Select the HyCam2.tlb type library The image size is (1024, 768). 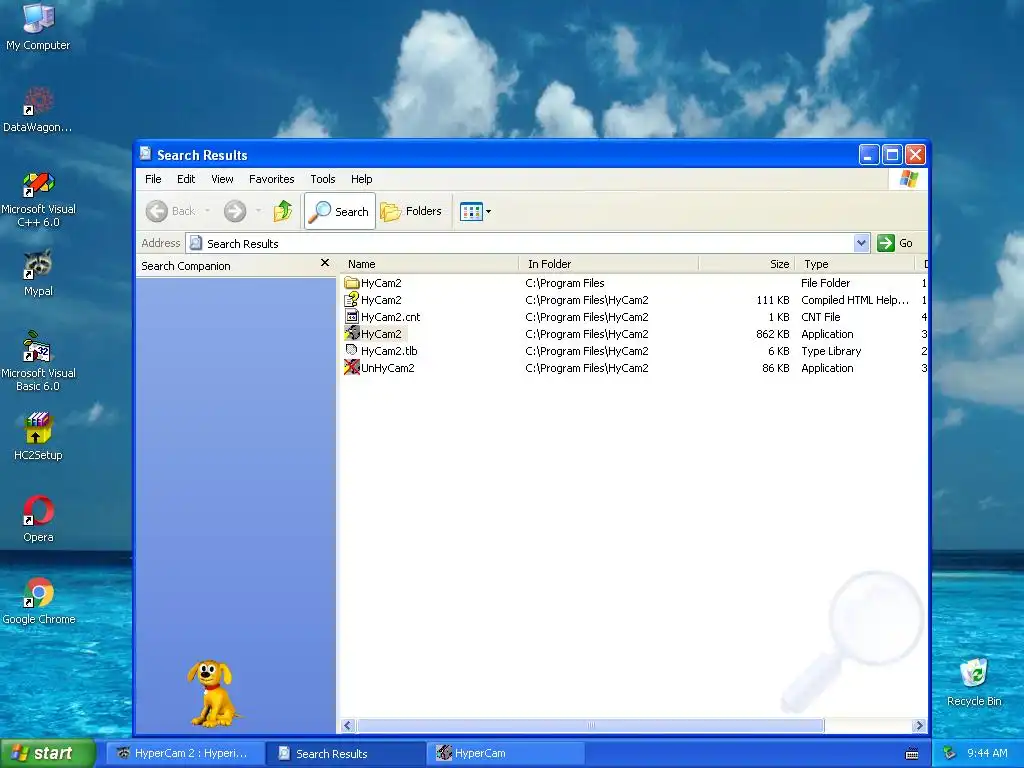[381, 351]
